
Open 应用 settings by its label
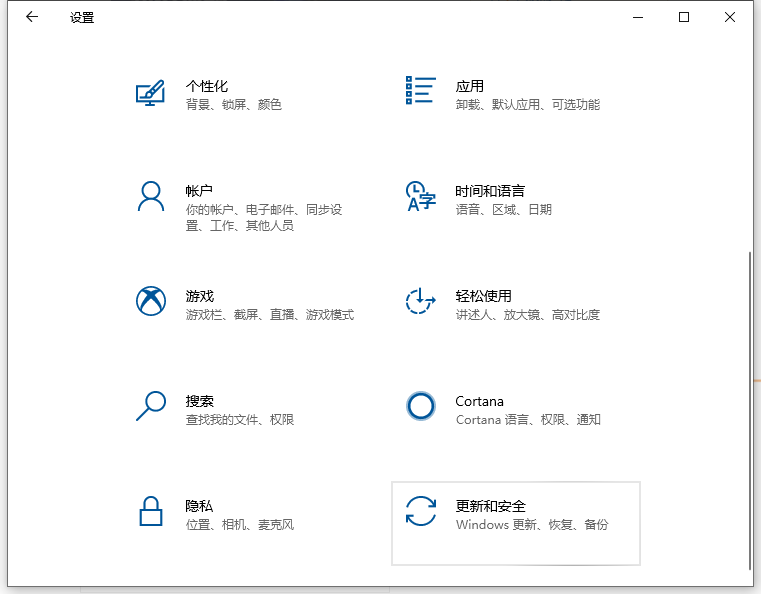coord(469,86)
